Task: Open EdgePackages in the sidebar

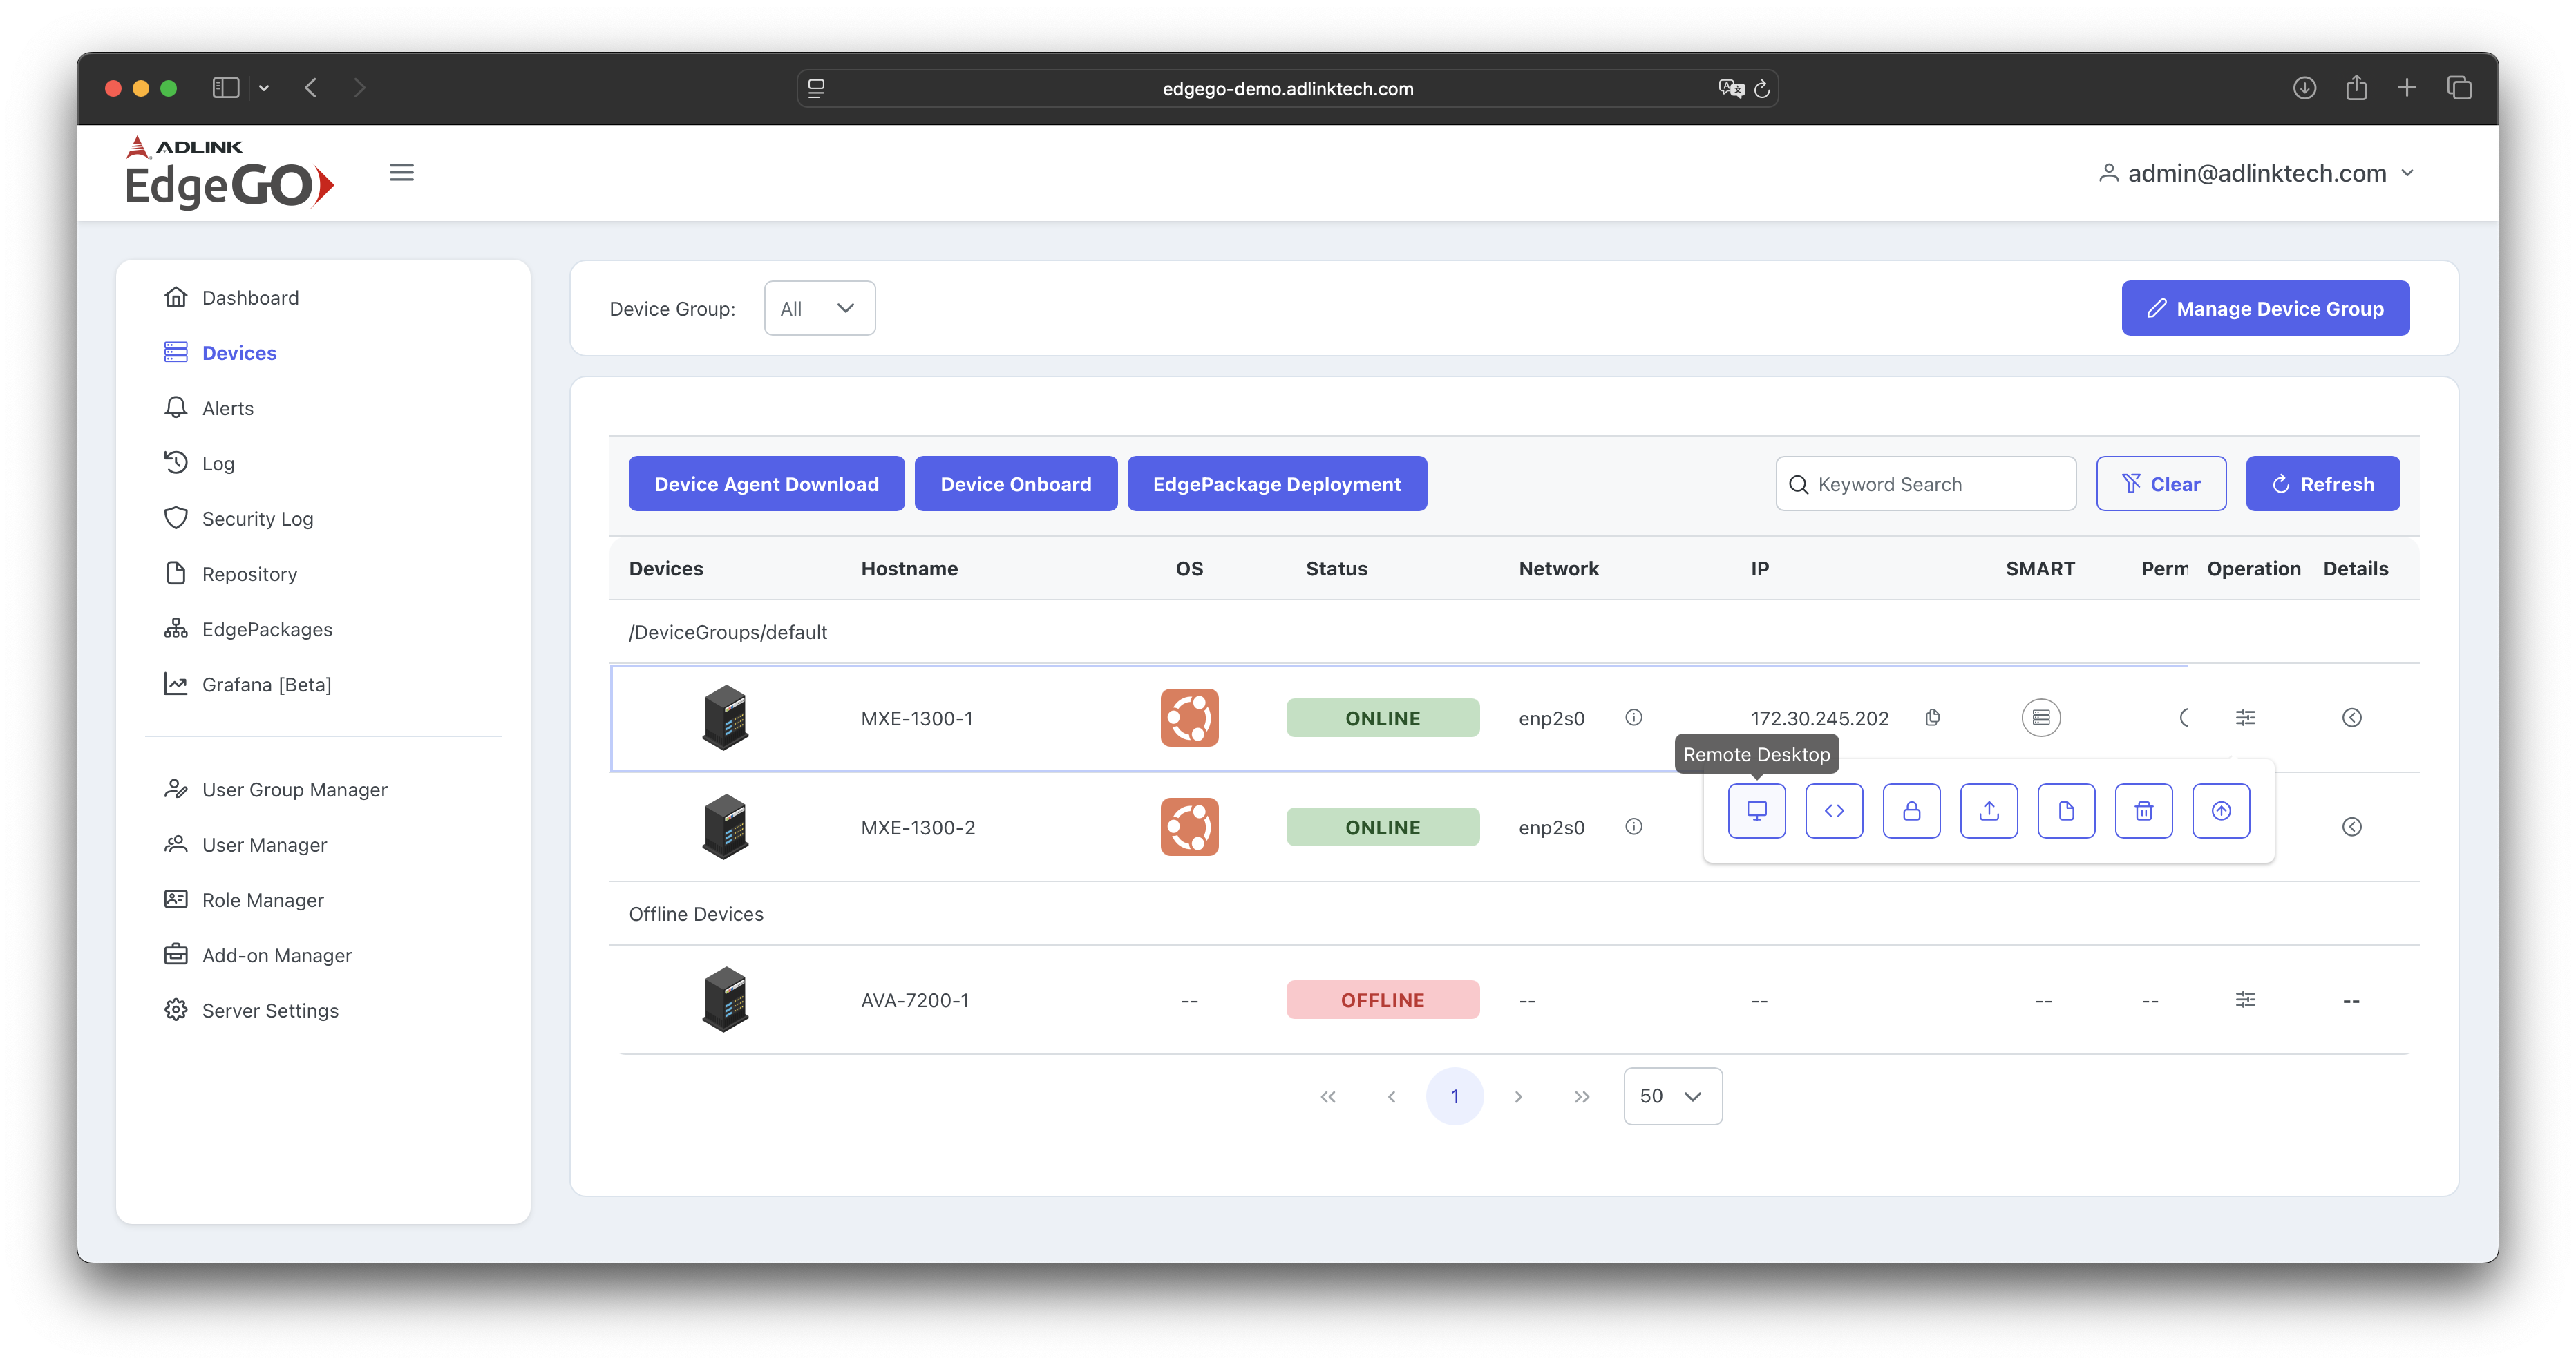Action: tap(266, 629)
